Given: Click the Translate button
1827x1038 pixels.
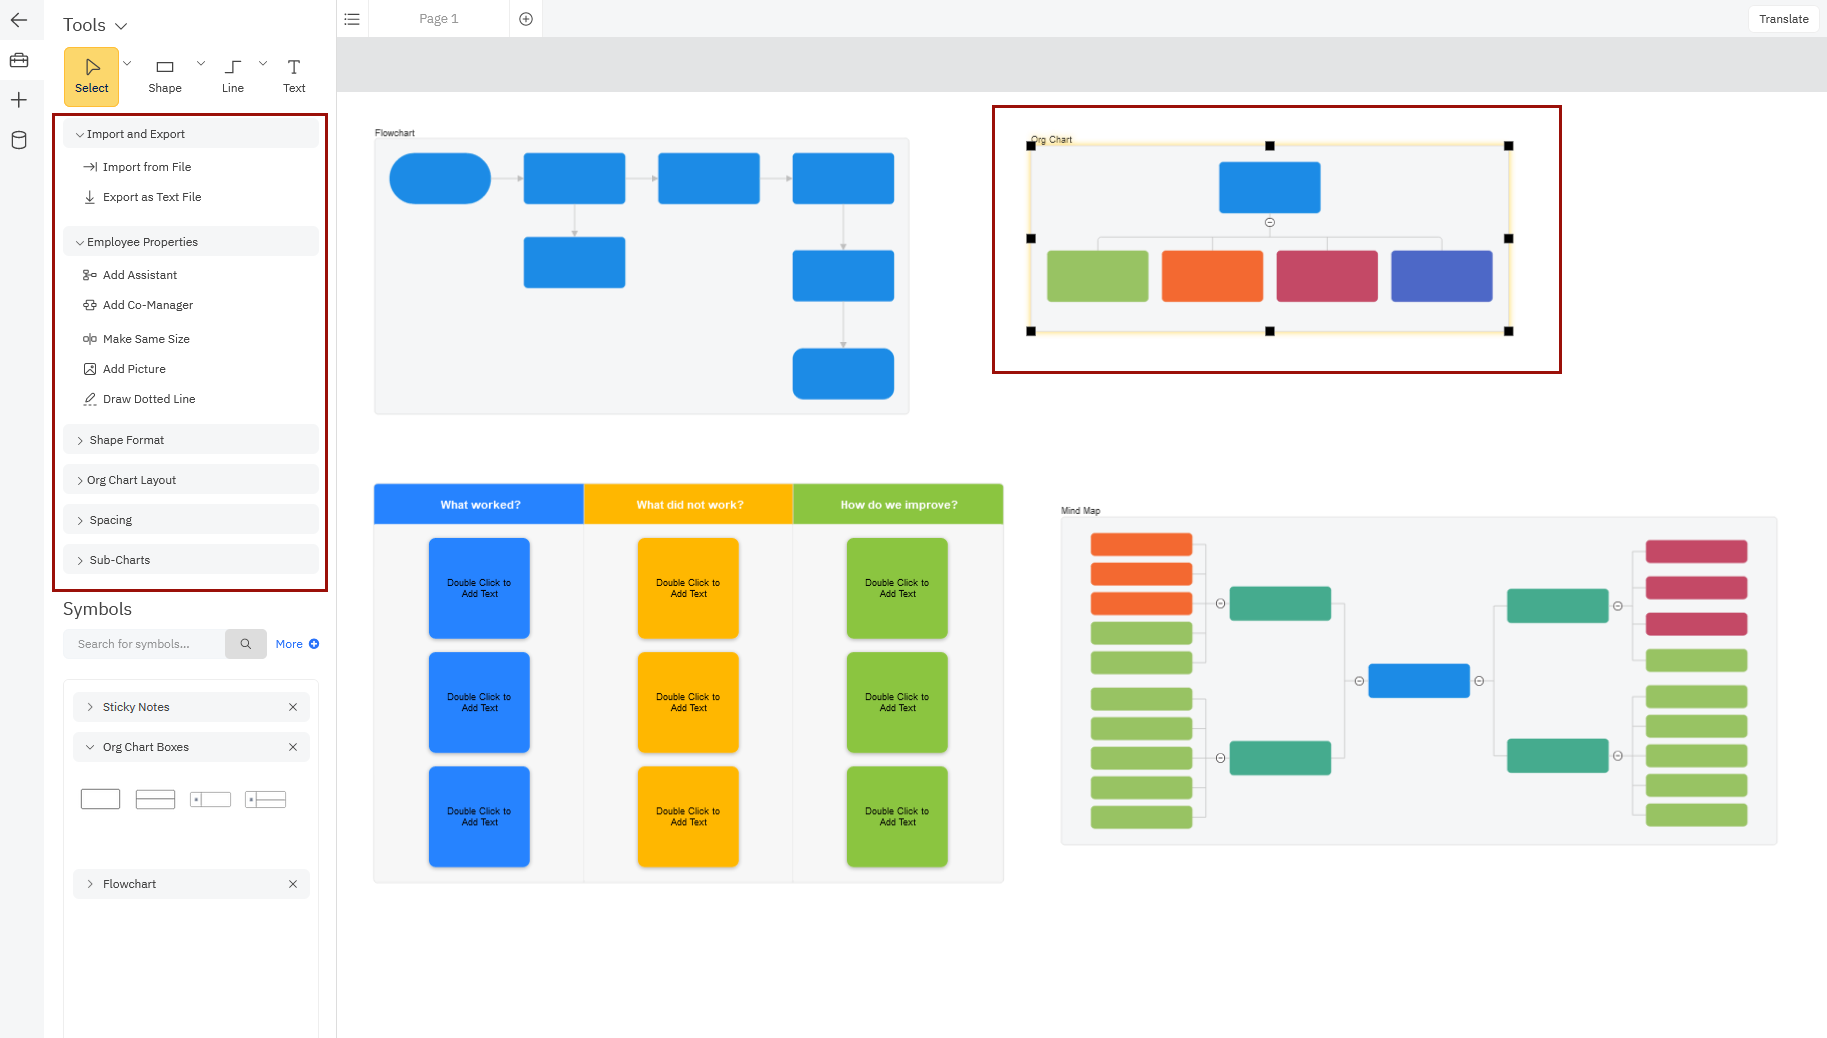Looking at the screenshot, I should pos(1783,19).
